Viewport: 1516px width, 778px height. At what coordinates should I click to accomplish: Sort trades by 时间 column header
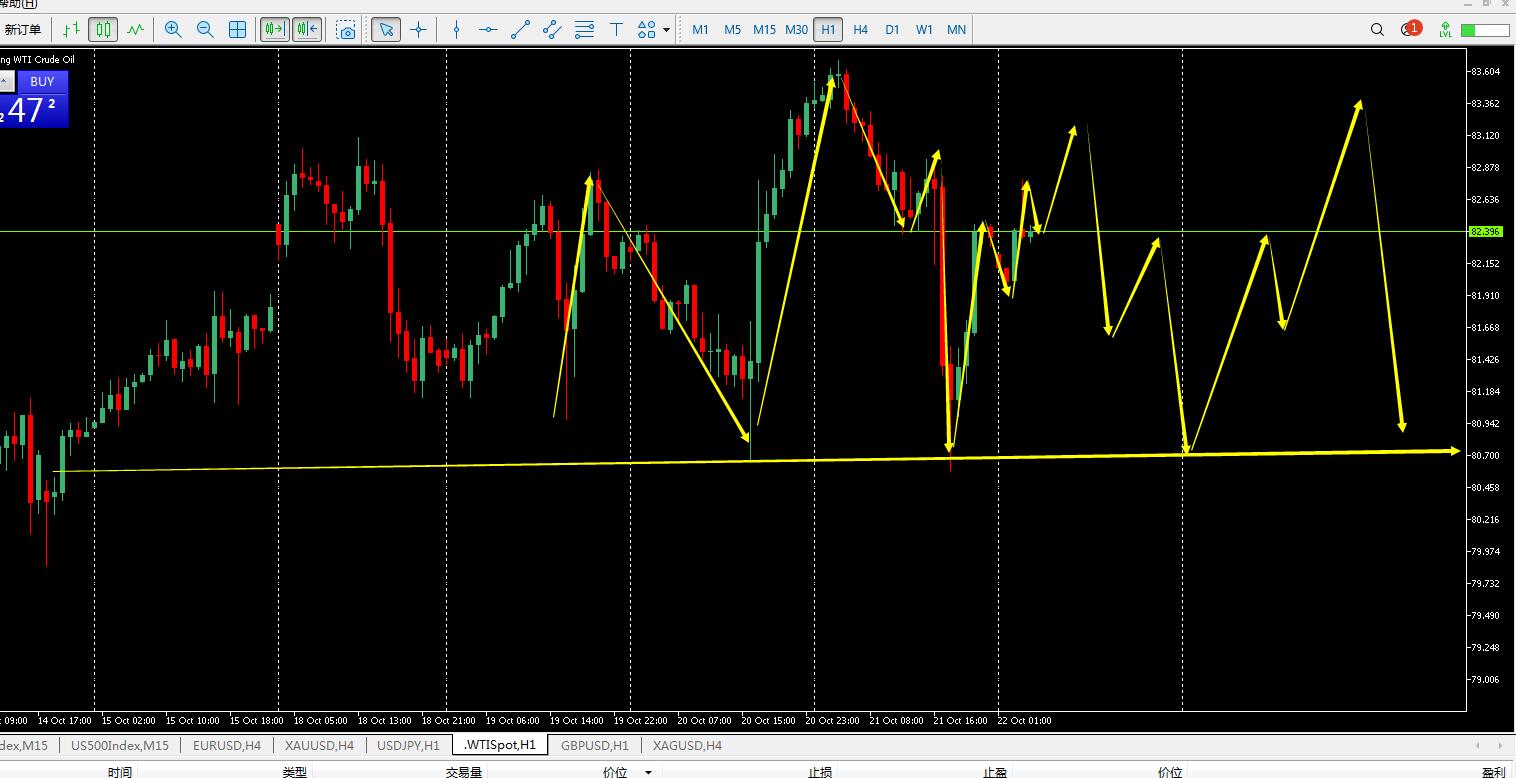120,772
